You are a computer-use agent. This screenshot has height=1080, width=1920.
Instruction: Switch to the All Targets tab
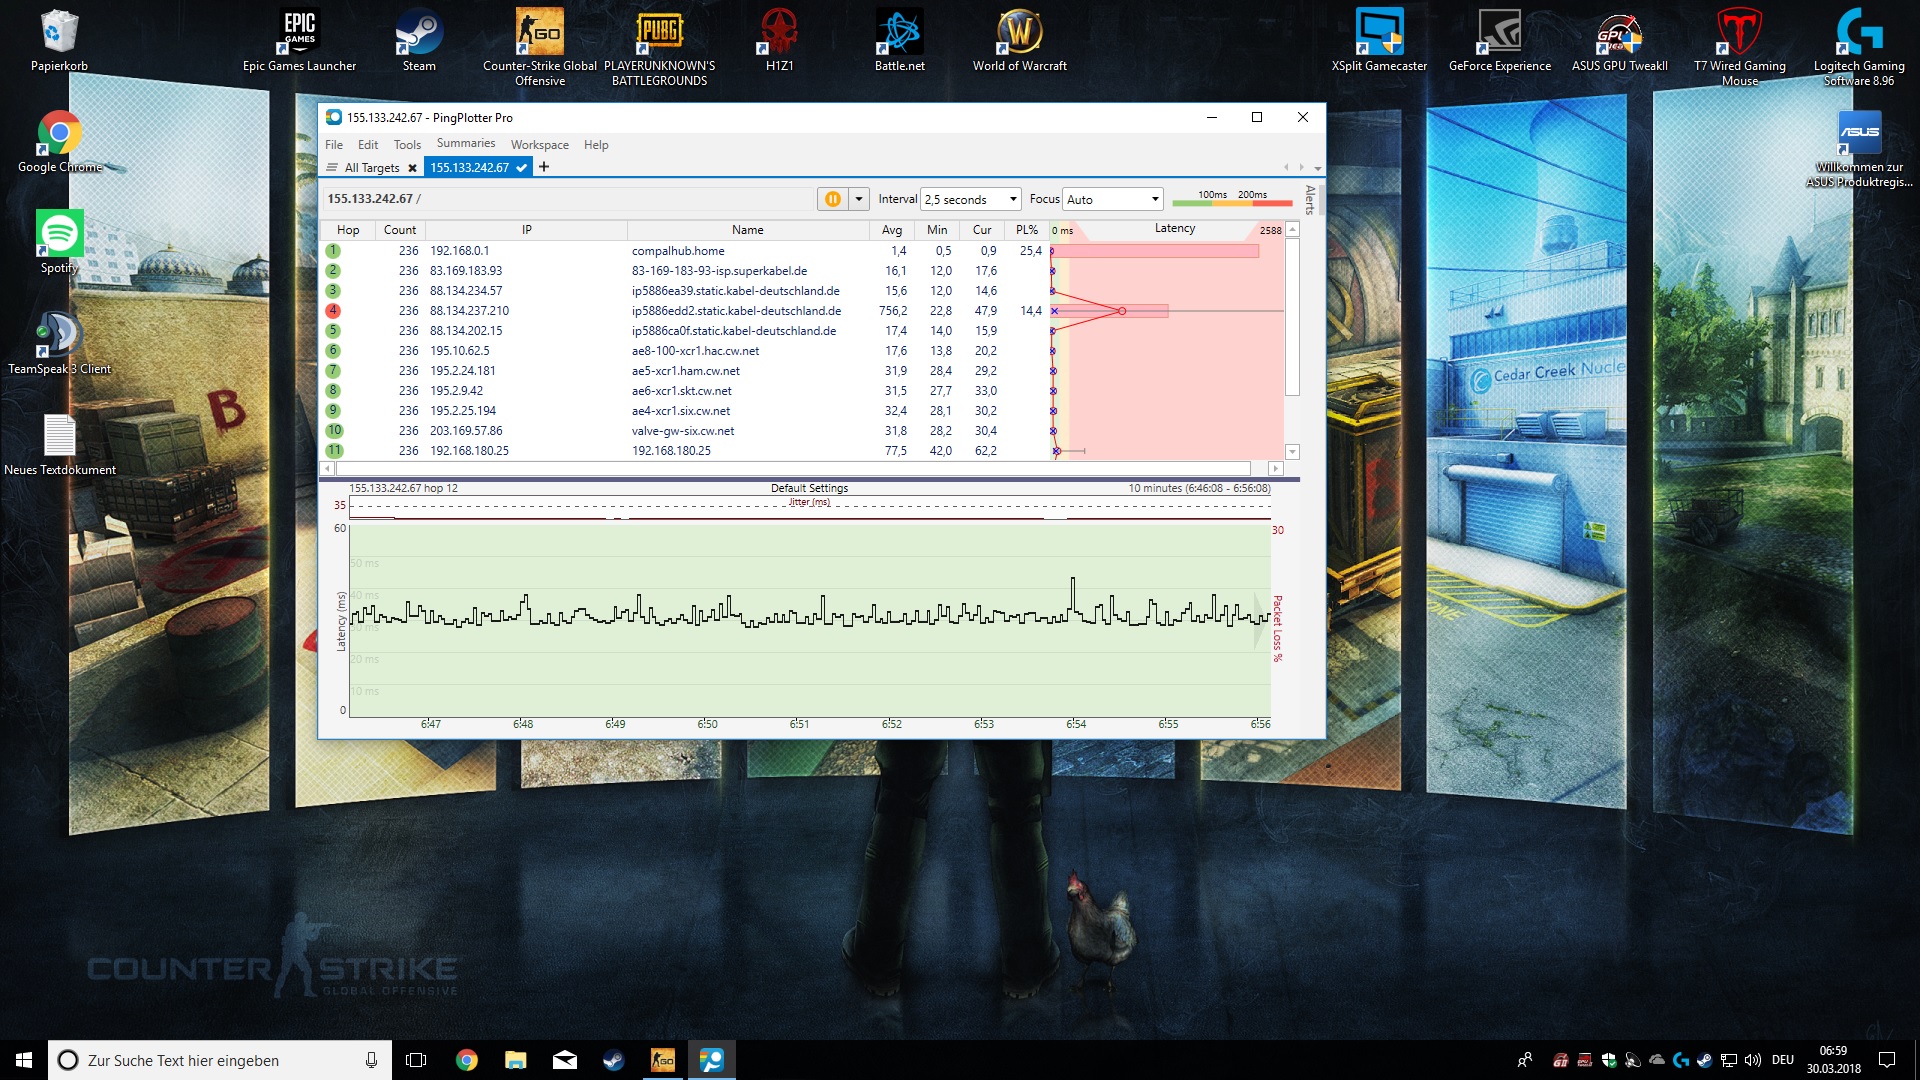click(371, 168)
